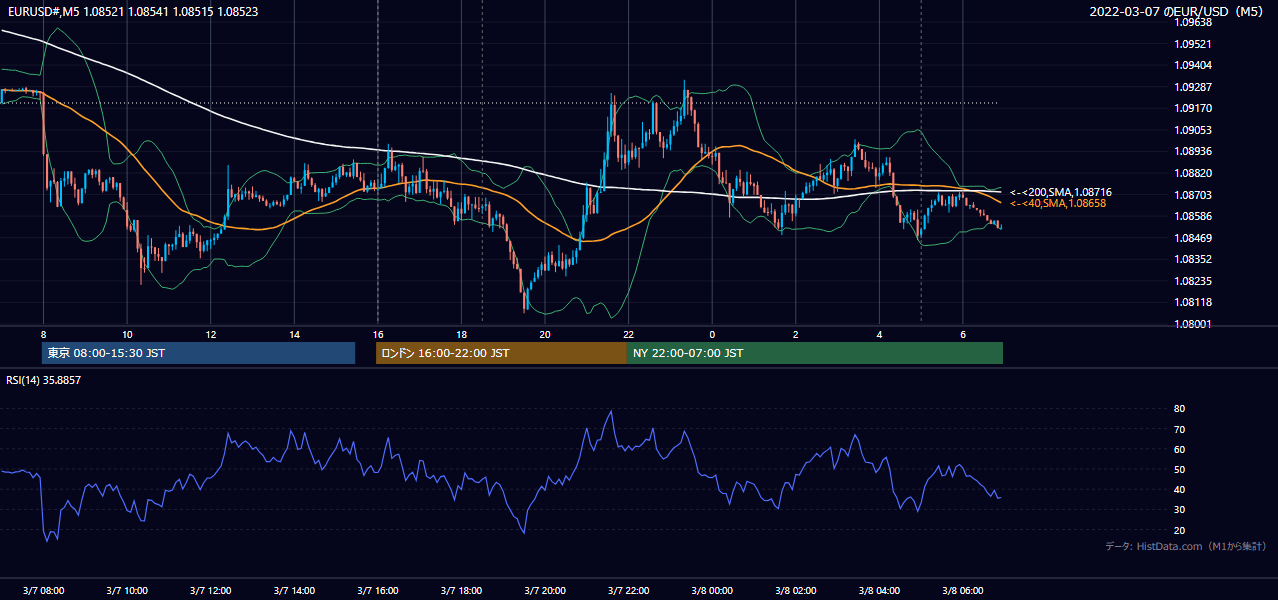Screen dimensions: 1278x600
Task: Click the 3/8 04:00 bottom time label
Action: [x=879, y=590]
